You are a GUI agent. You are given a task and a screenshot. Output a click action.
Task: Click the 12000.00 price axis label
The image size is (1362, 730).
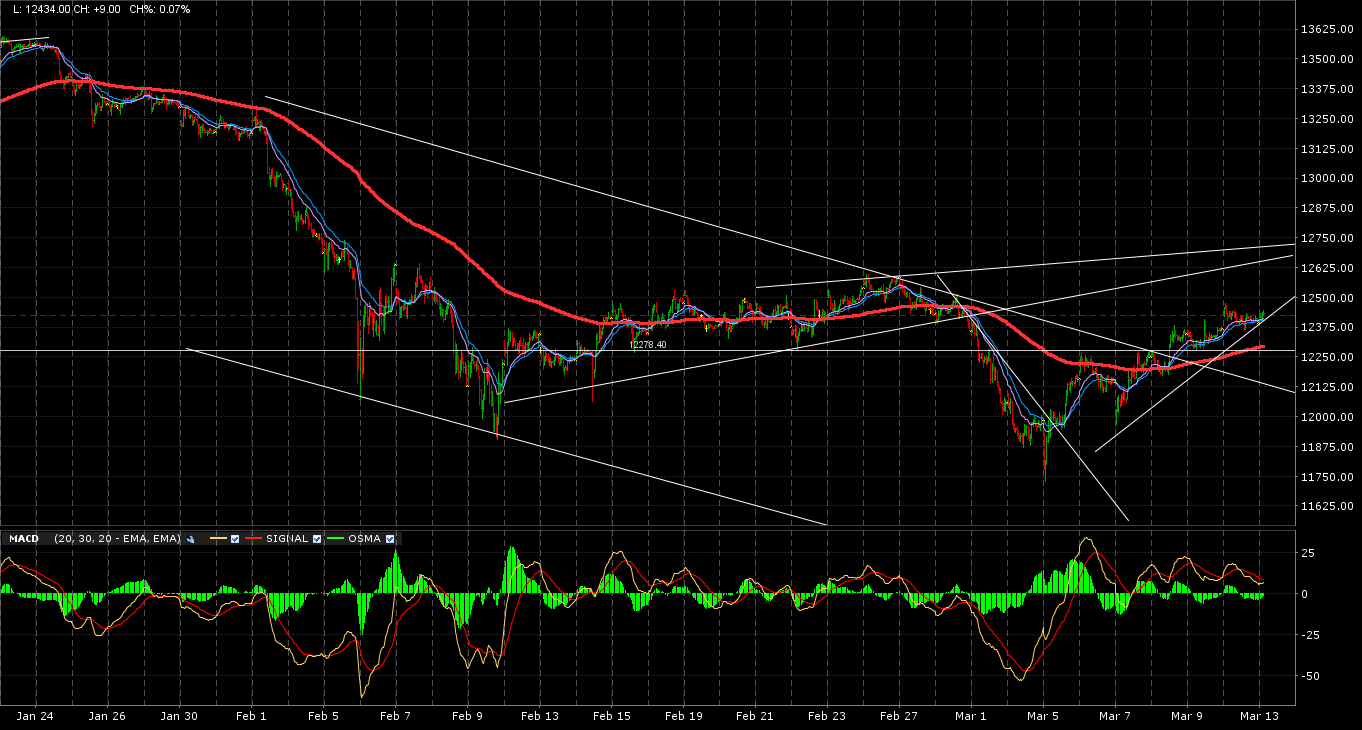click(x=1327, y=417)
